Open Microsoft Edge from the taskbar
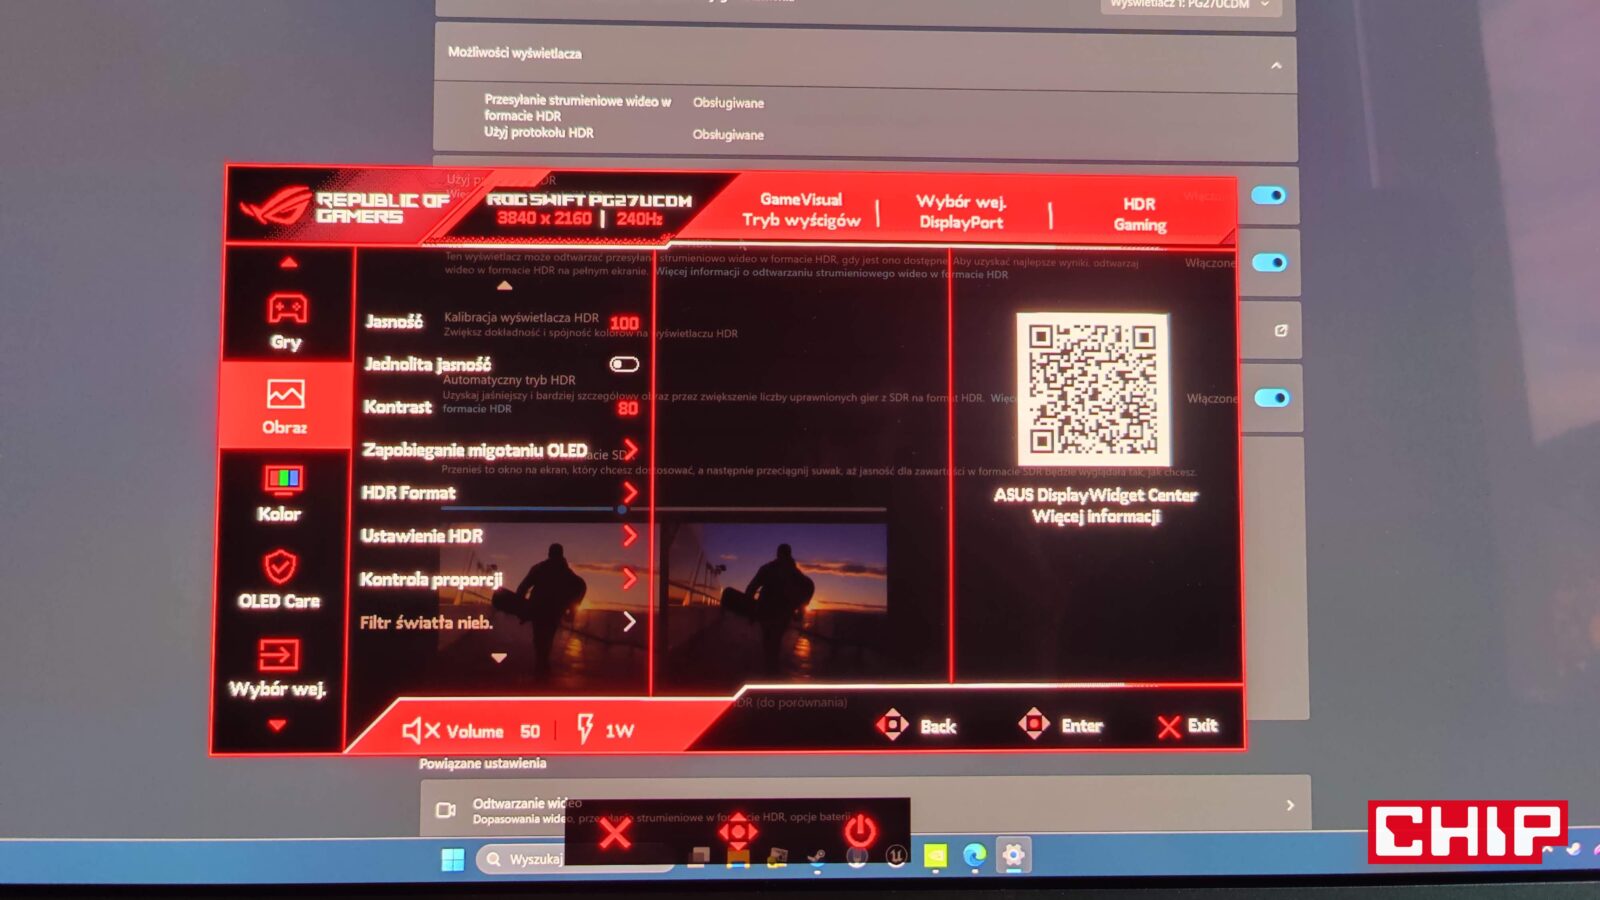The height and width of the screenshot is (900, 1600). (x=974, y=856)
